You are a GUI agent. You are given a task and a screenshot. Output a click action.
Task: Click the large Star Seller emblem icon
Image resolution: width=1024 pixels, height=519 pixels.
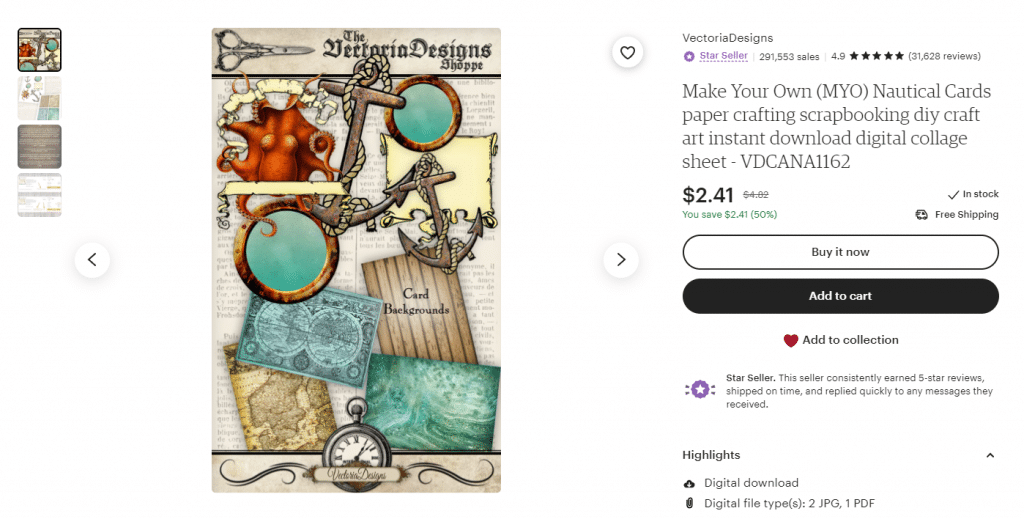(700, 390)
